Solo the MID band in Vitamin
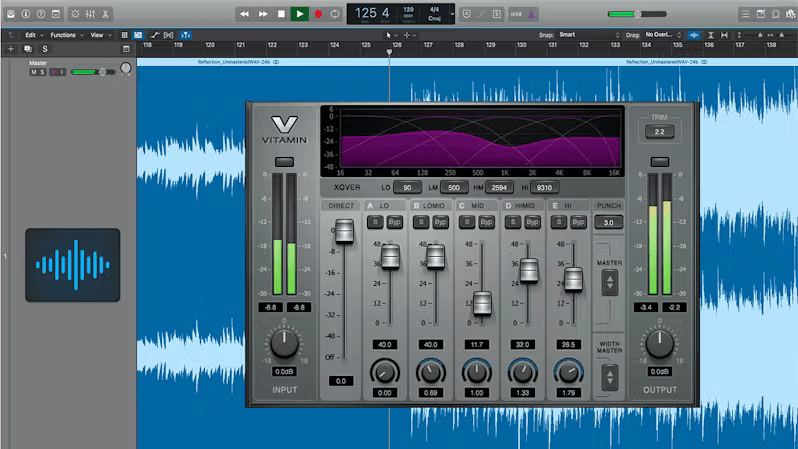 [x=467, y=222]
